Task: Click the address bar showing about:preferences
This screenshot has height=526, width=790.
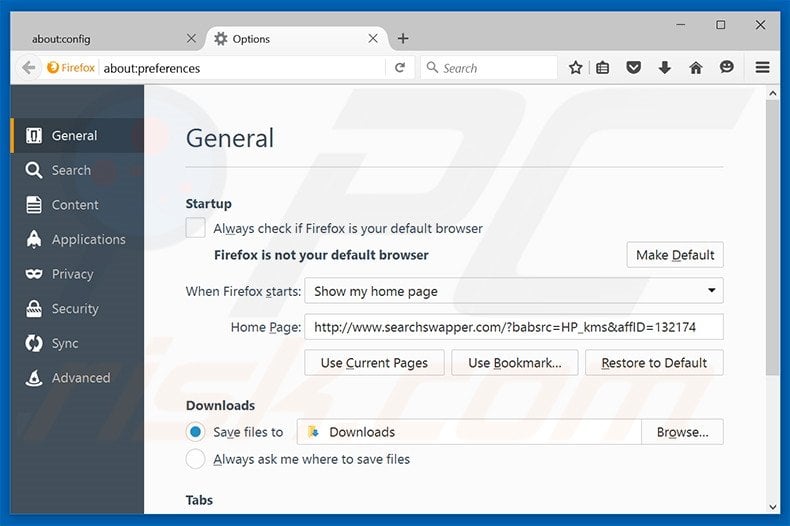Action: click(242, 68)
